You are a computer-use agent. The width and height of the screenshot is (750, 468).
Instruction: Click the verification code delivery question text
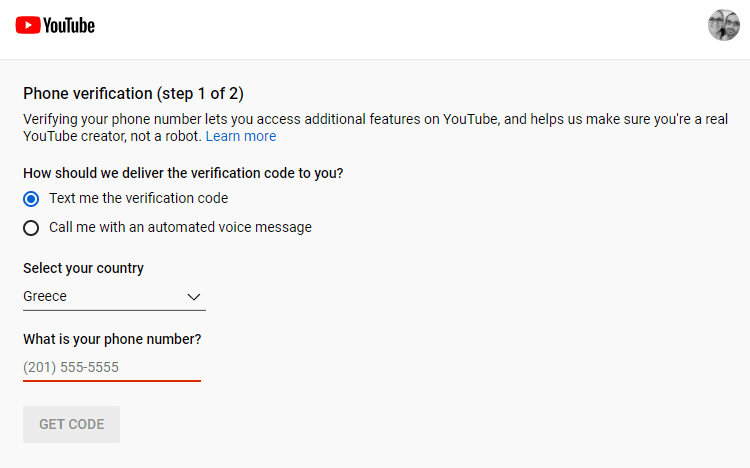tap(183, 173)
